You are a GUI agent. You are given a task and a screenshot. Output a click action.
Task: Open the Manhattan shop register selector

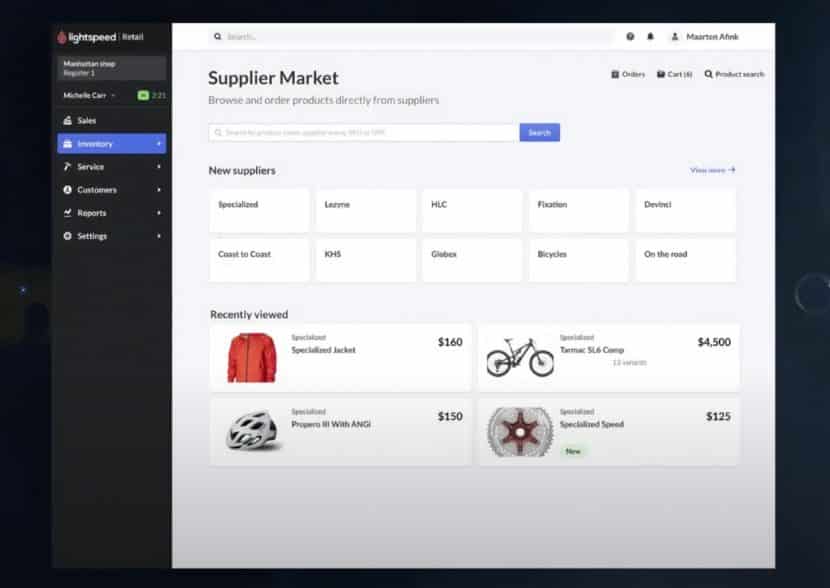tap(112, 68)
